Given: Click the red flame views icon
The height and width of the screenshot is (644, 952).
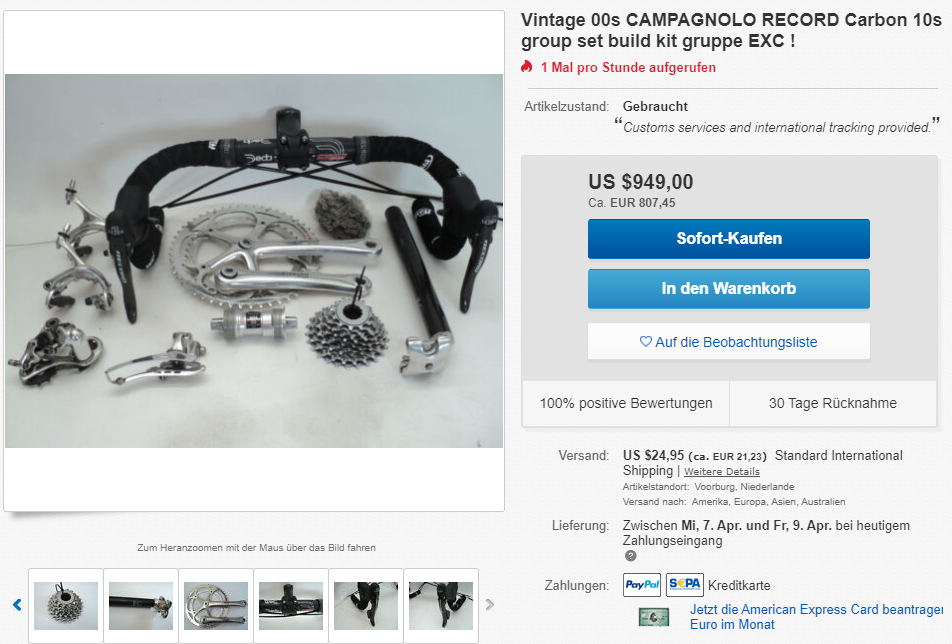Looking at the screenshot, I should click(x=526, y=67).
